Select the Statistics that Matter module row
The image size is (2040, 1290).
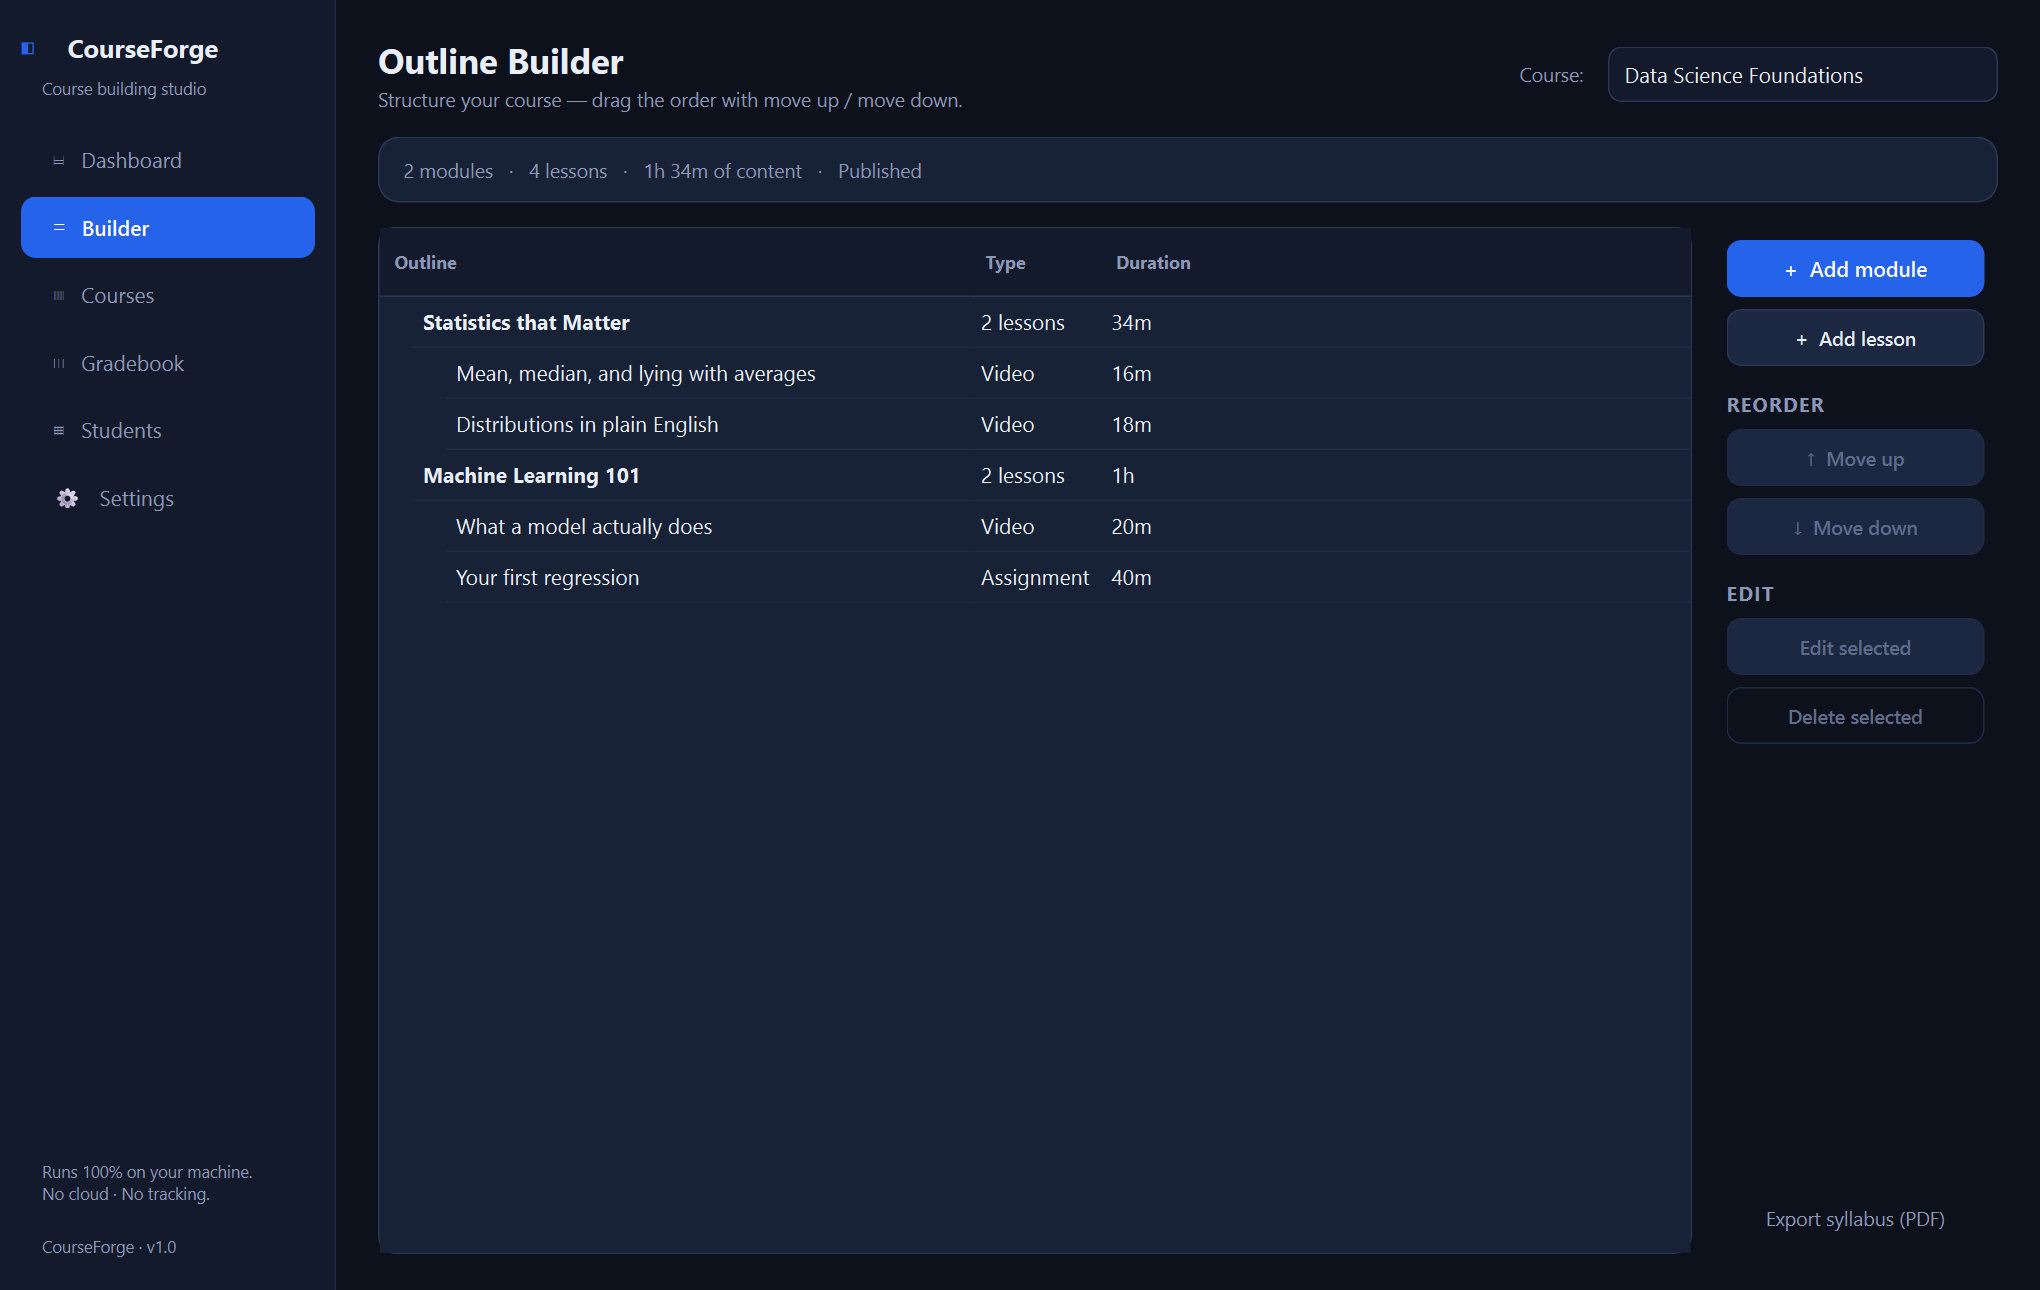click(x=1050, y=322)
